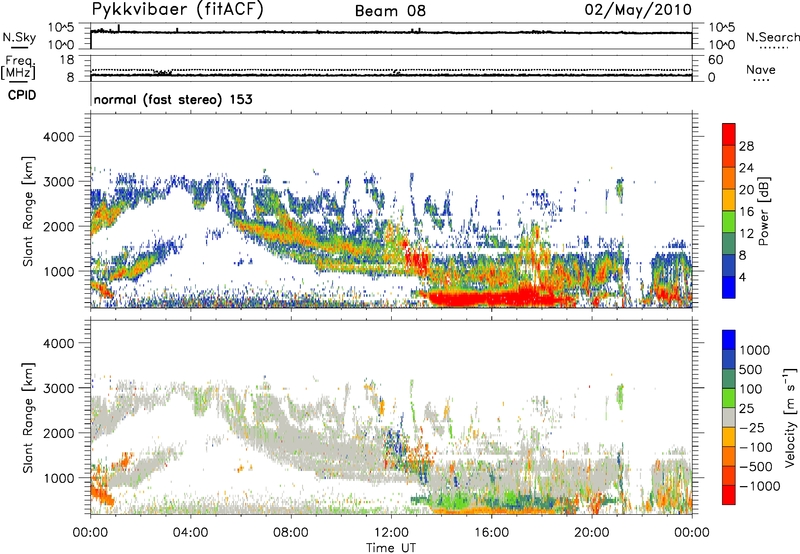Screen dimensions: 800x554
Task: Click velocity color bar value 25
Action: (746, 409)
